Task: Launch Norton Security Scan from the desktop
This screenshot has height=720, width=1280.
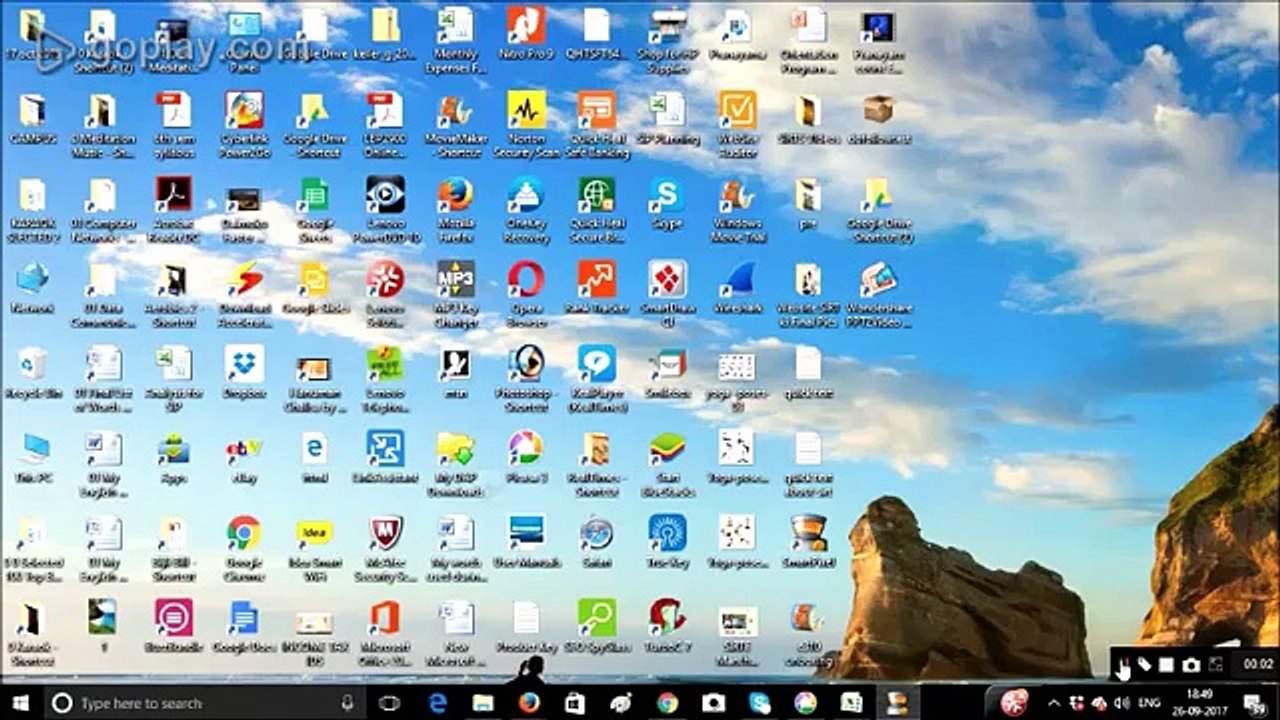Action: 526,124
